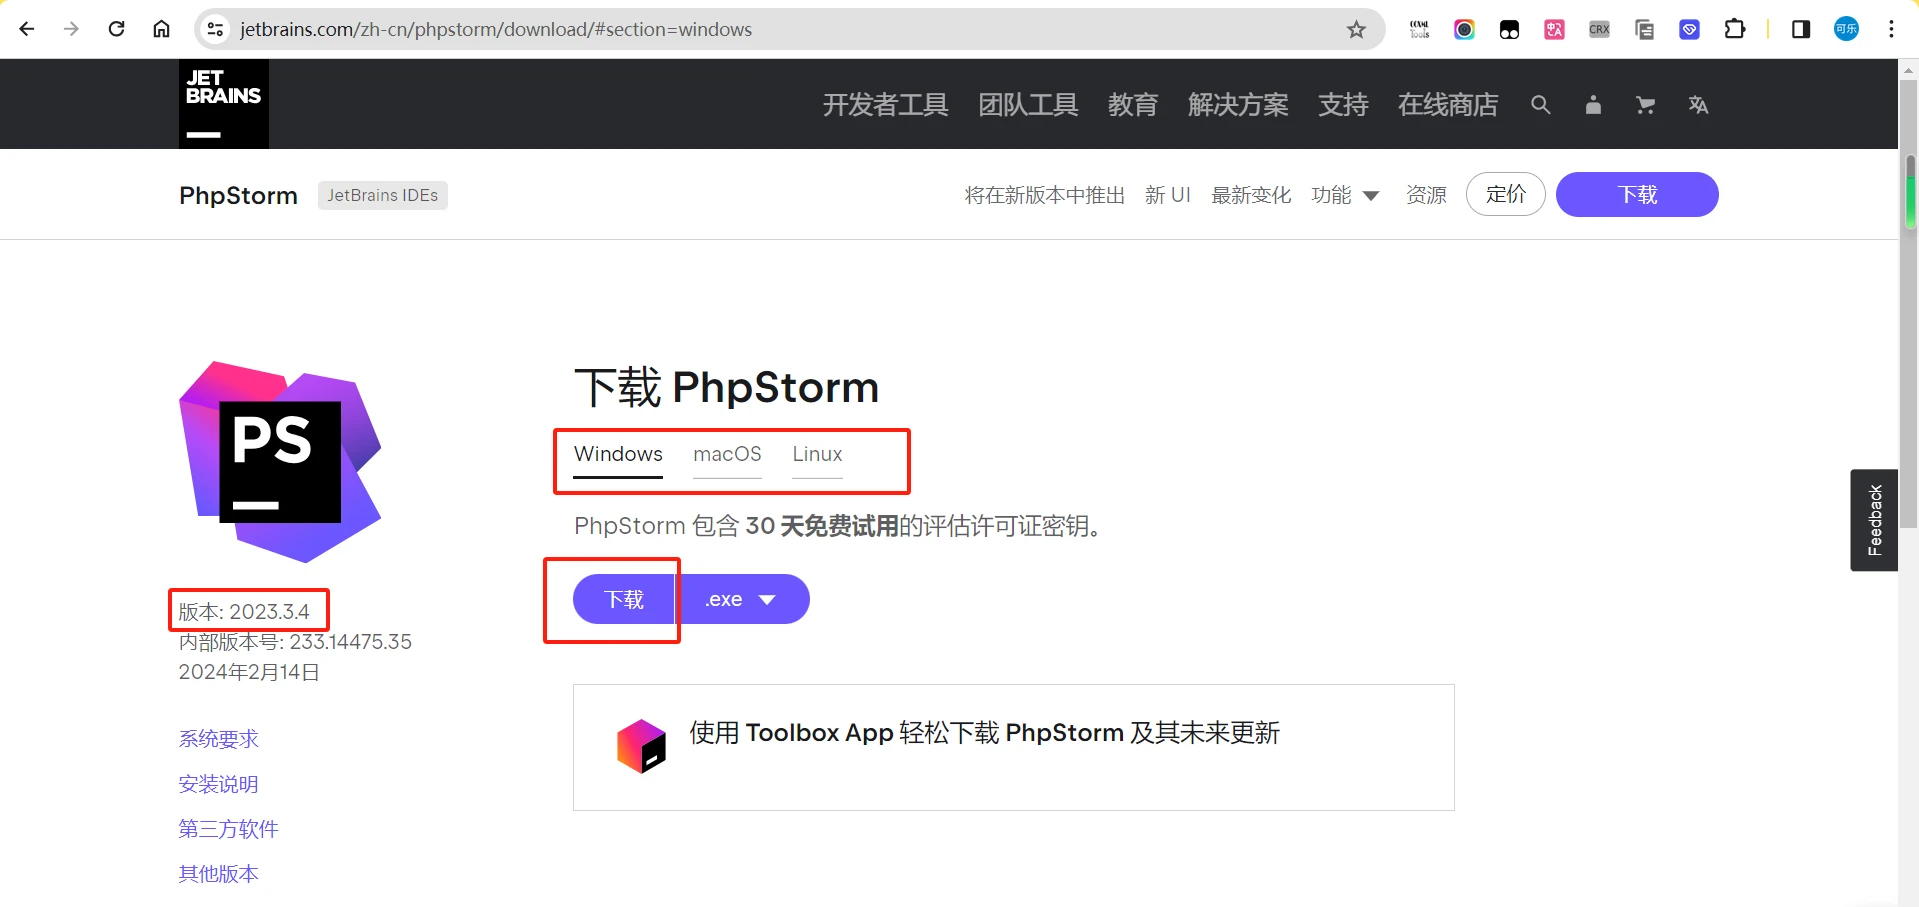Open the Toolbox App promotion card
1919x907 pixels.
[x=1013, y=747]
